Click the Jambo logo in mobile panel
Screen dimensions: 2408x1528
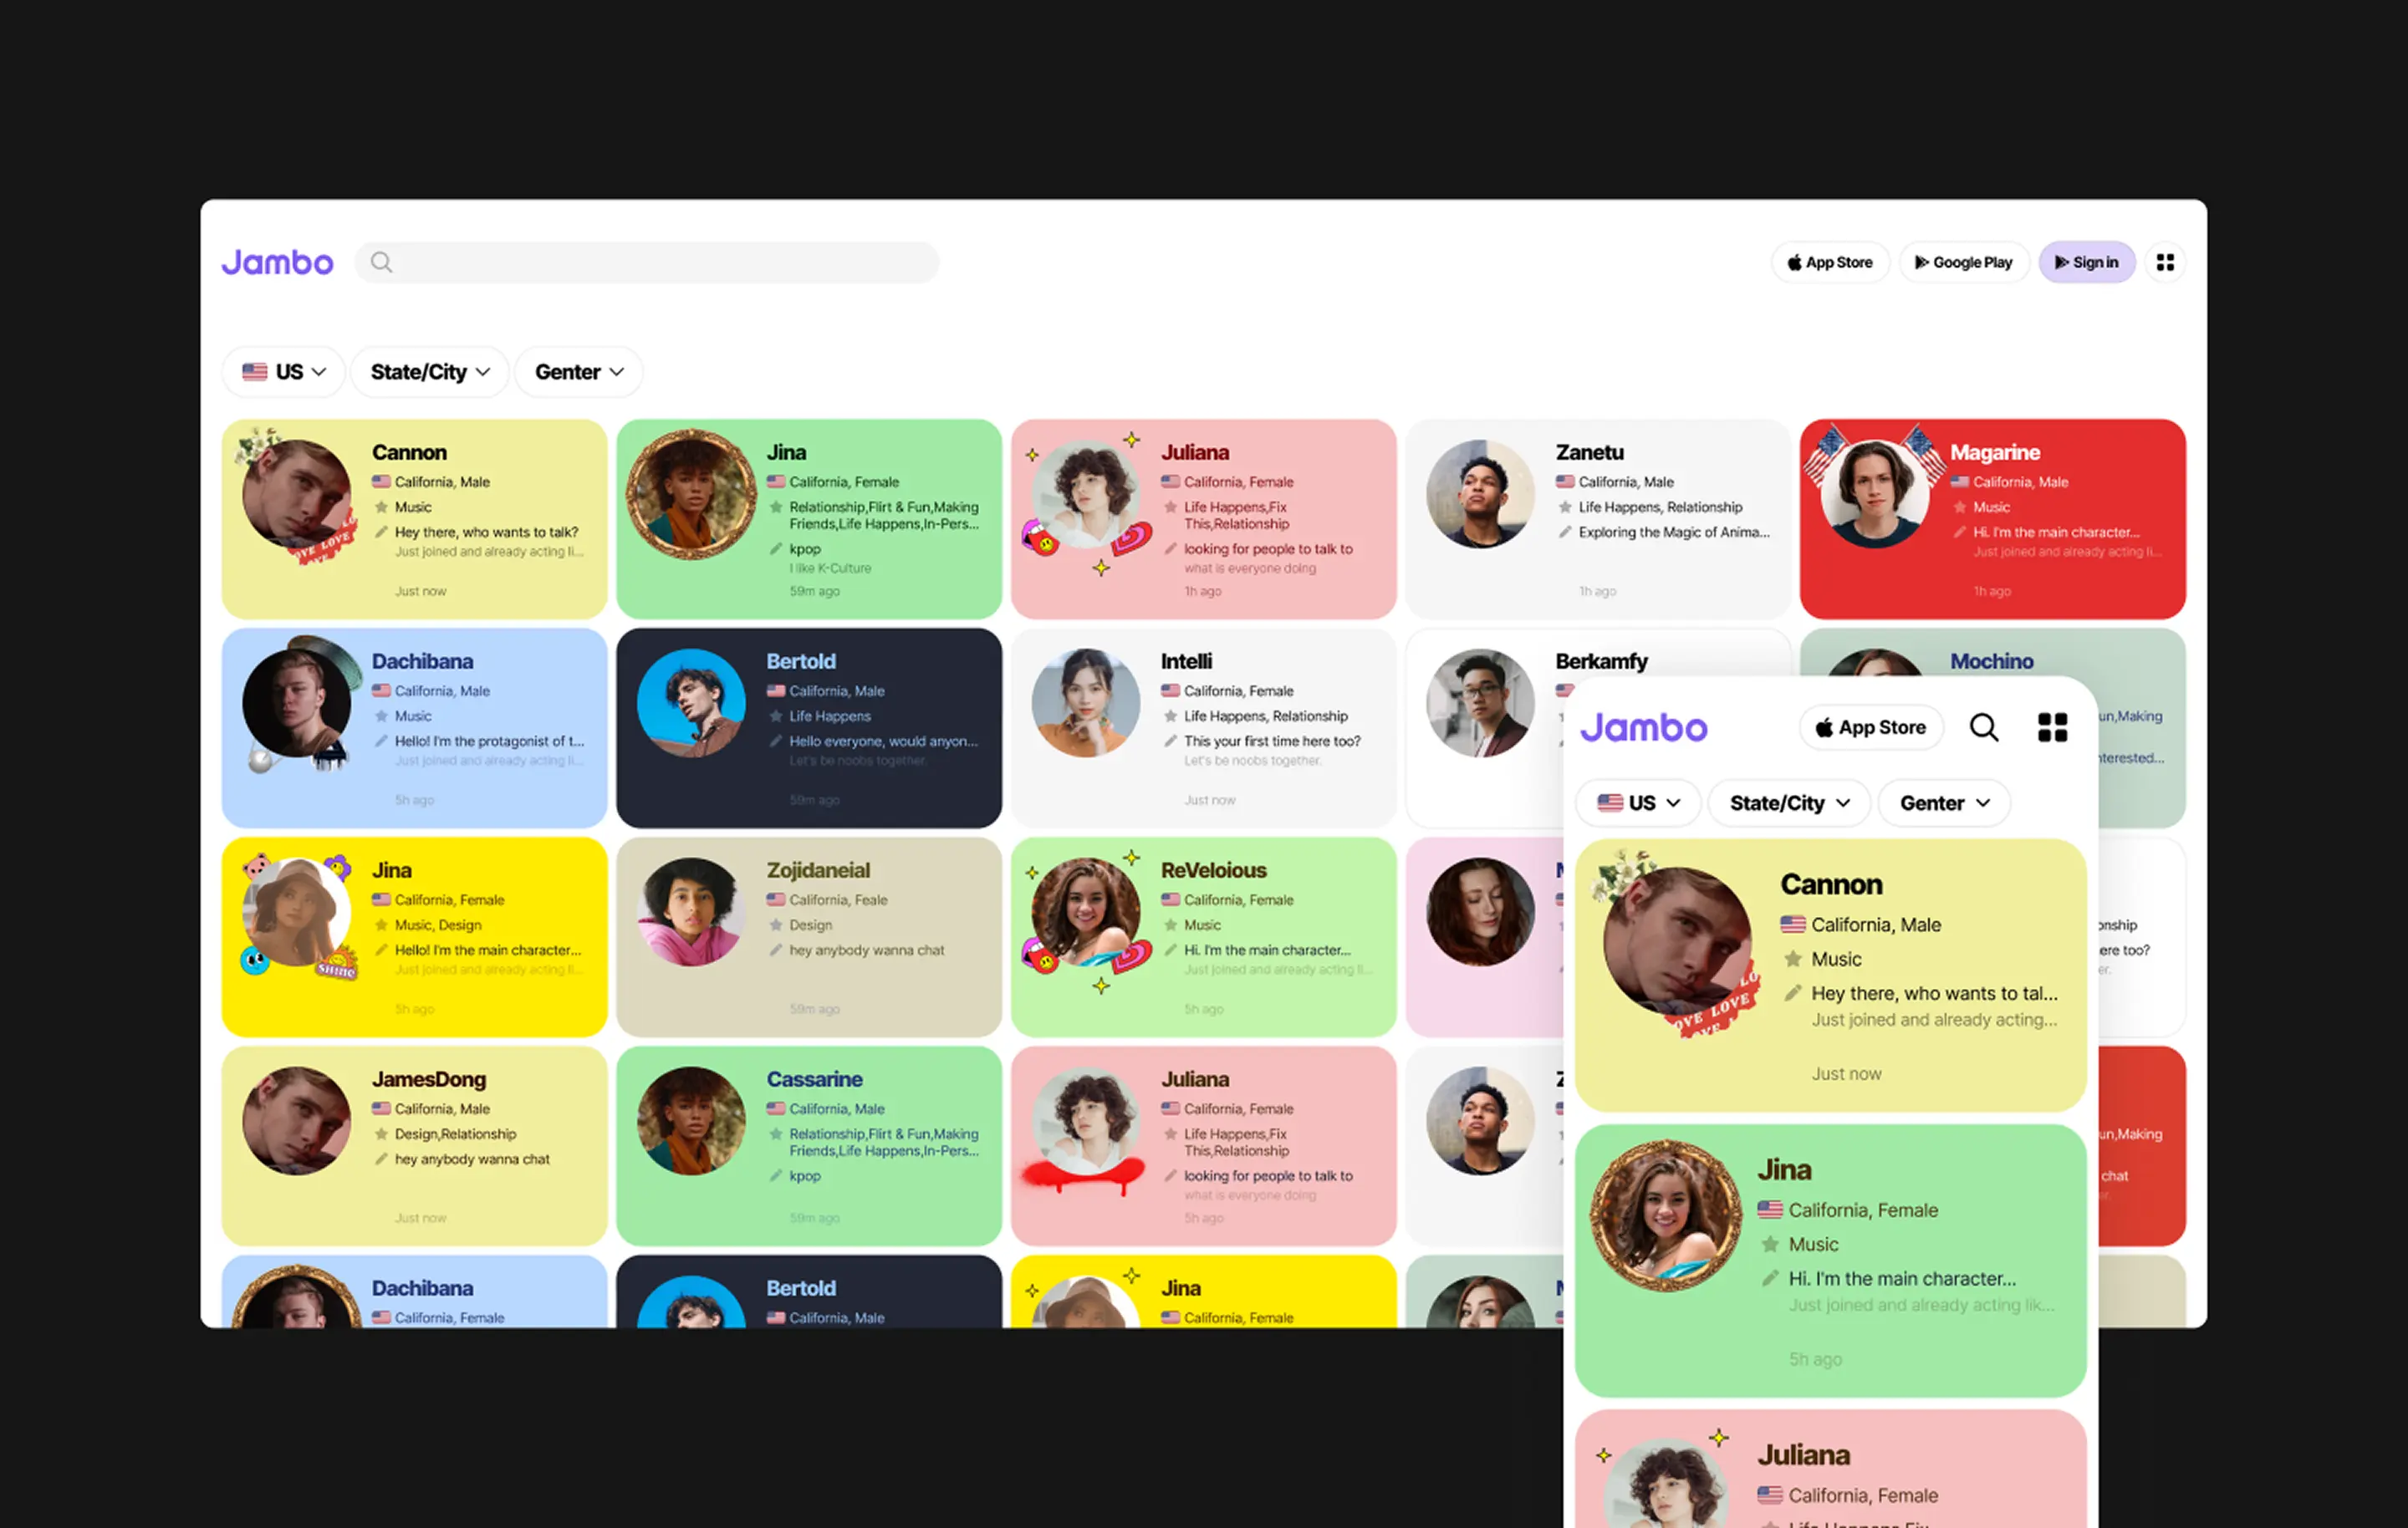[x=1643, y=727]
